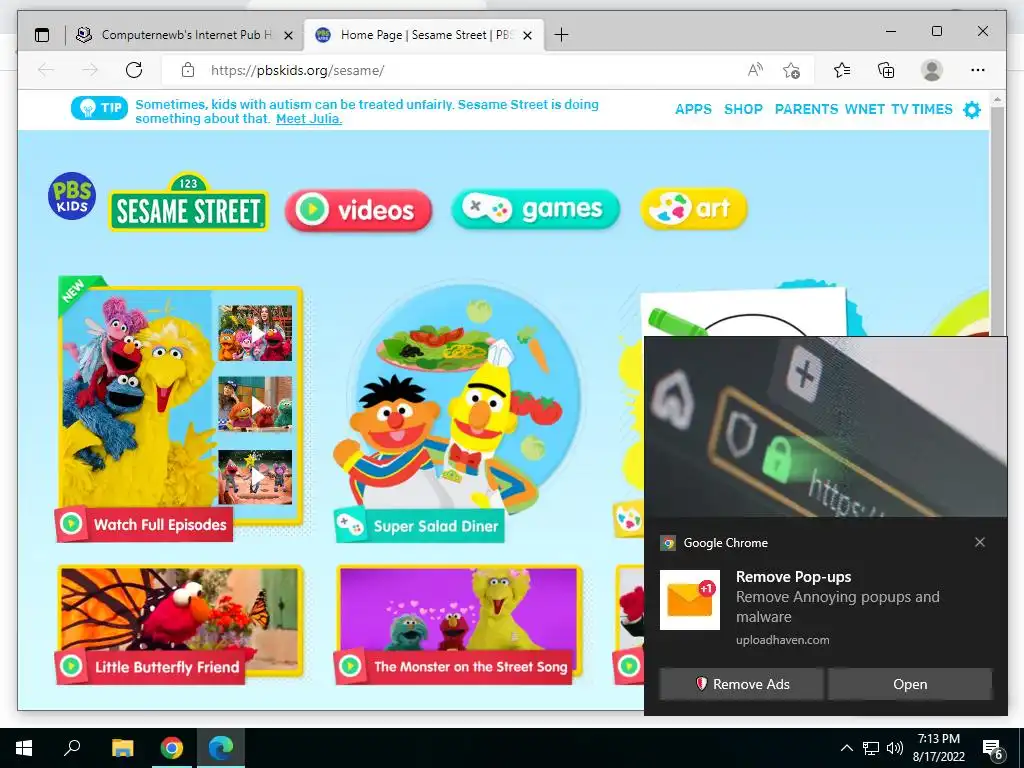Open the APPS menu link
The image size is (1024, 768).
point(694,110)
